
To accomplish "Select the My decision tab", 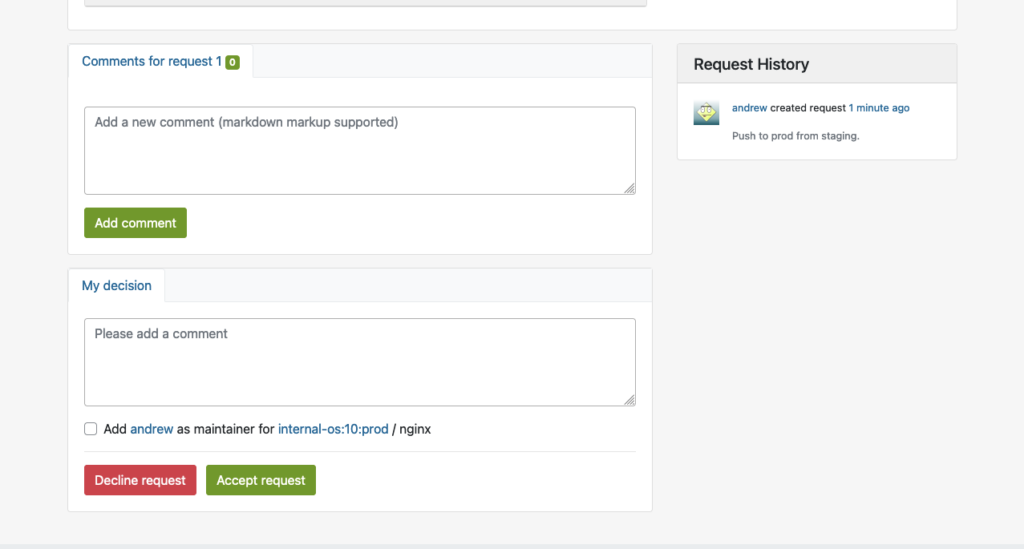I will [x=116, y=285].
